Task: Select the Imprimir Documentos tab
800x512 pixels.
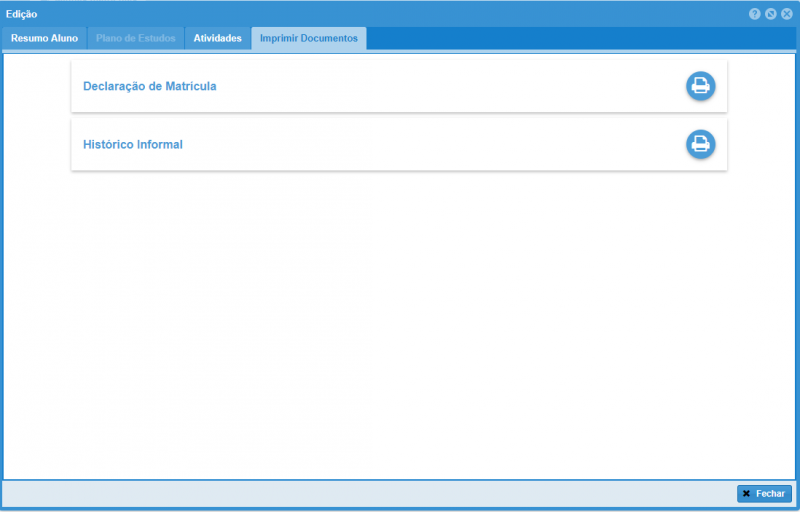Action: click(308, 38)
